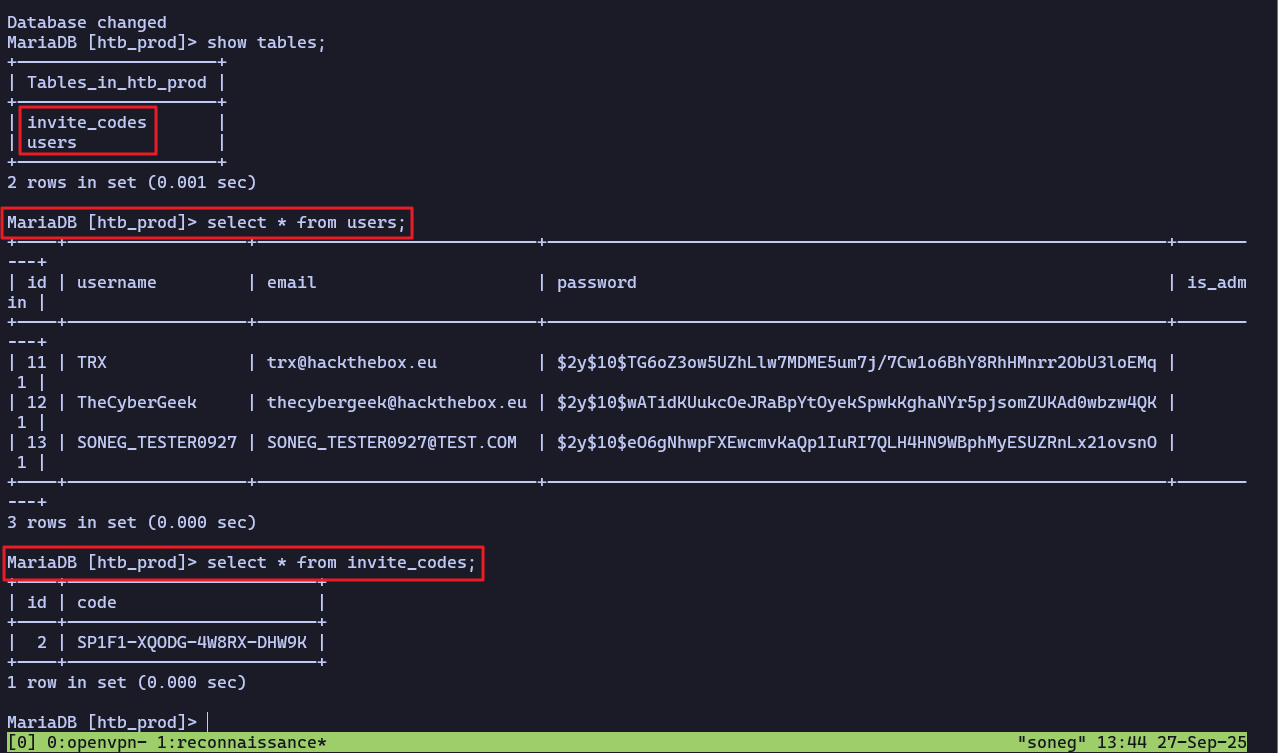Click the "select * from invite_codes;" command

coord(341,562)
